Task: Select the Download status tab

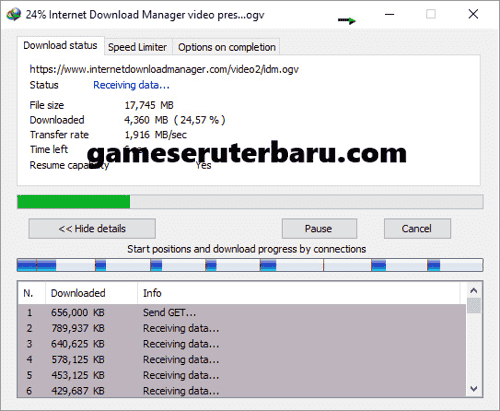Action: pos(60,45)
